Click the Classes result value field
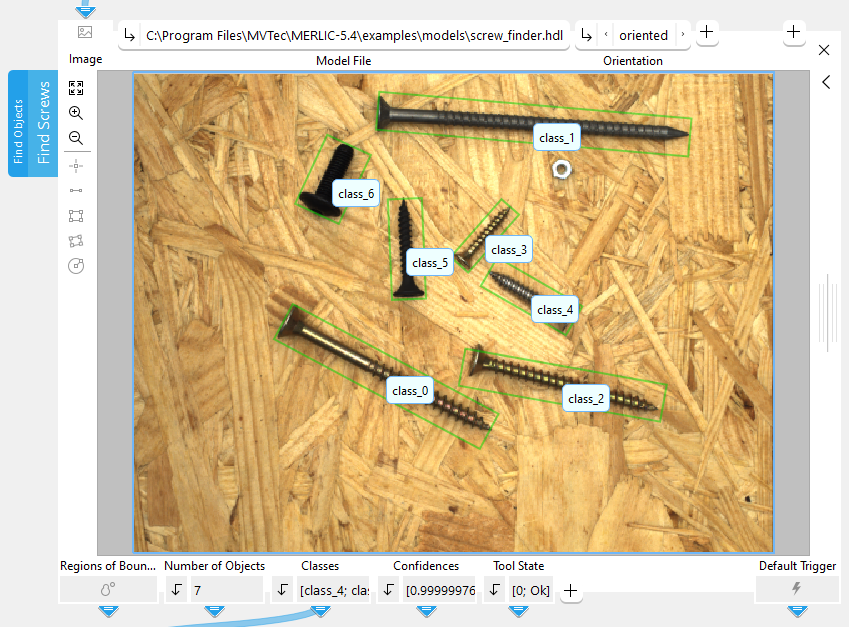This screenshot has width=849, height=627. (334, 590)
